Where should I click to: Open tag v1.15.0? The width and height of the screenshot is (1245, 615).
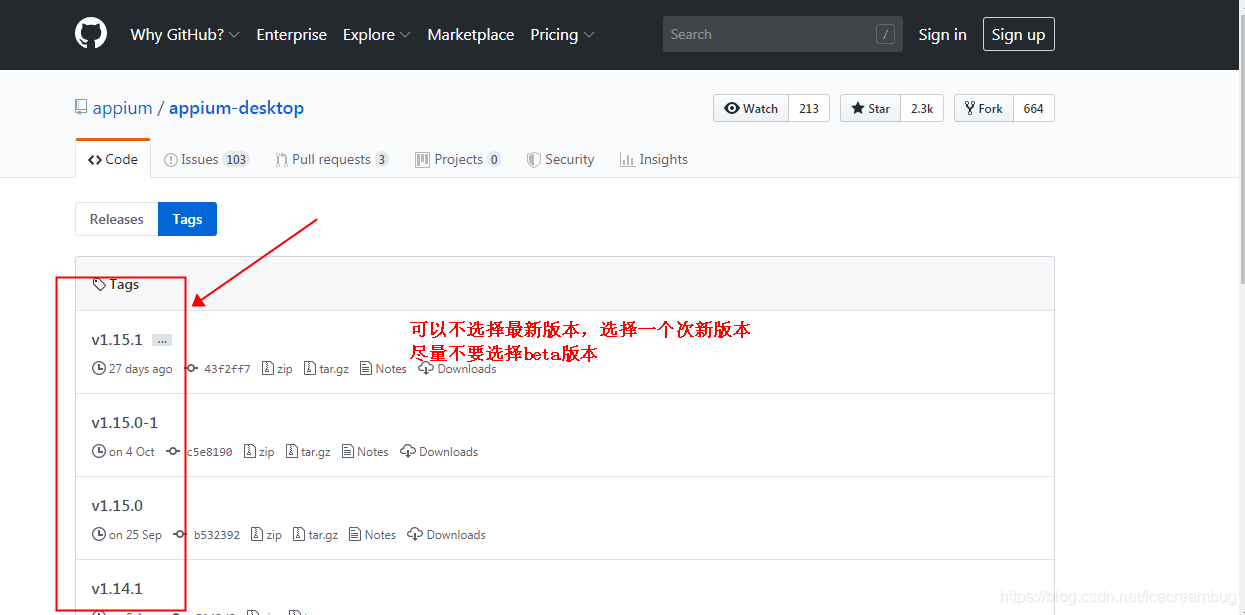(117, 506)
